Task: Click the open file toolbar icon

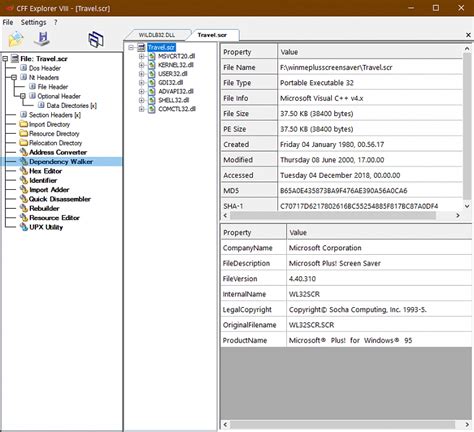Action: pyautogui.click(x=16, y=39)
